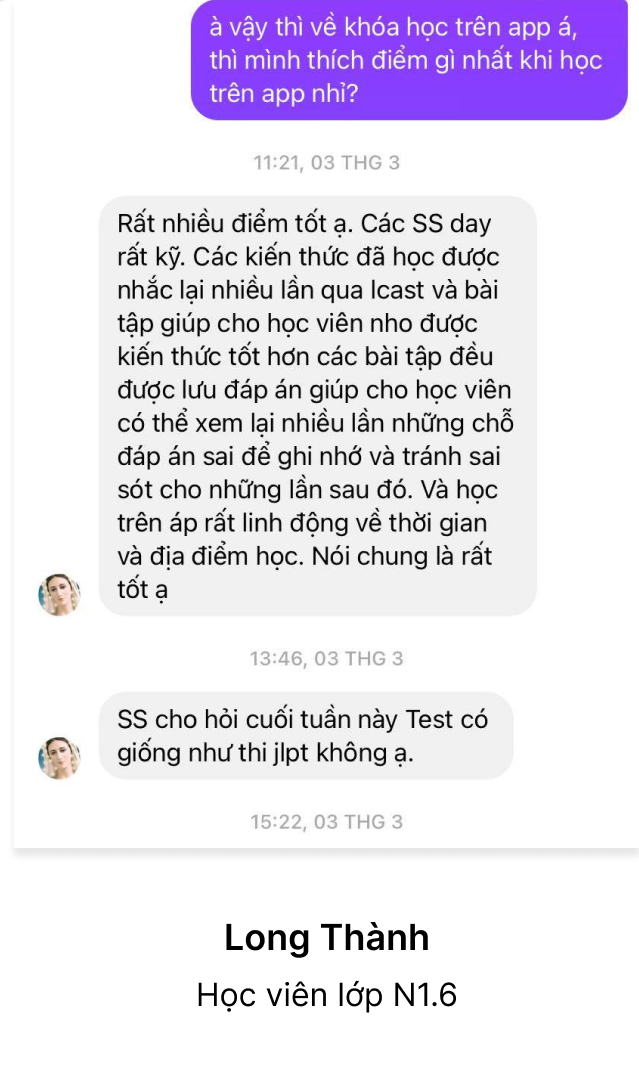Click the 11:21, 03 THG 3 timestamp
The height and width of the screenshot is (1071, 639).
point(326,163)
